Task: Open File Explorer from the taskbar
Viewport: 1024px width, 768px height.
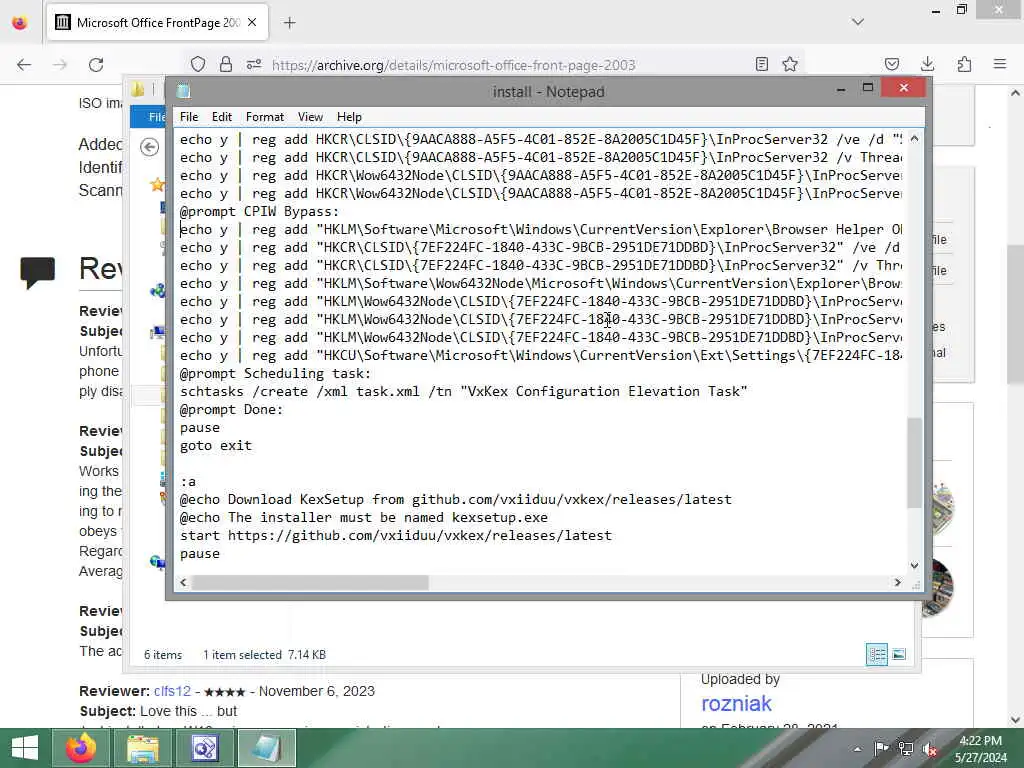Action: (143, 748)
